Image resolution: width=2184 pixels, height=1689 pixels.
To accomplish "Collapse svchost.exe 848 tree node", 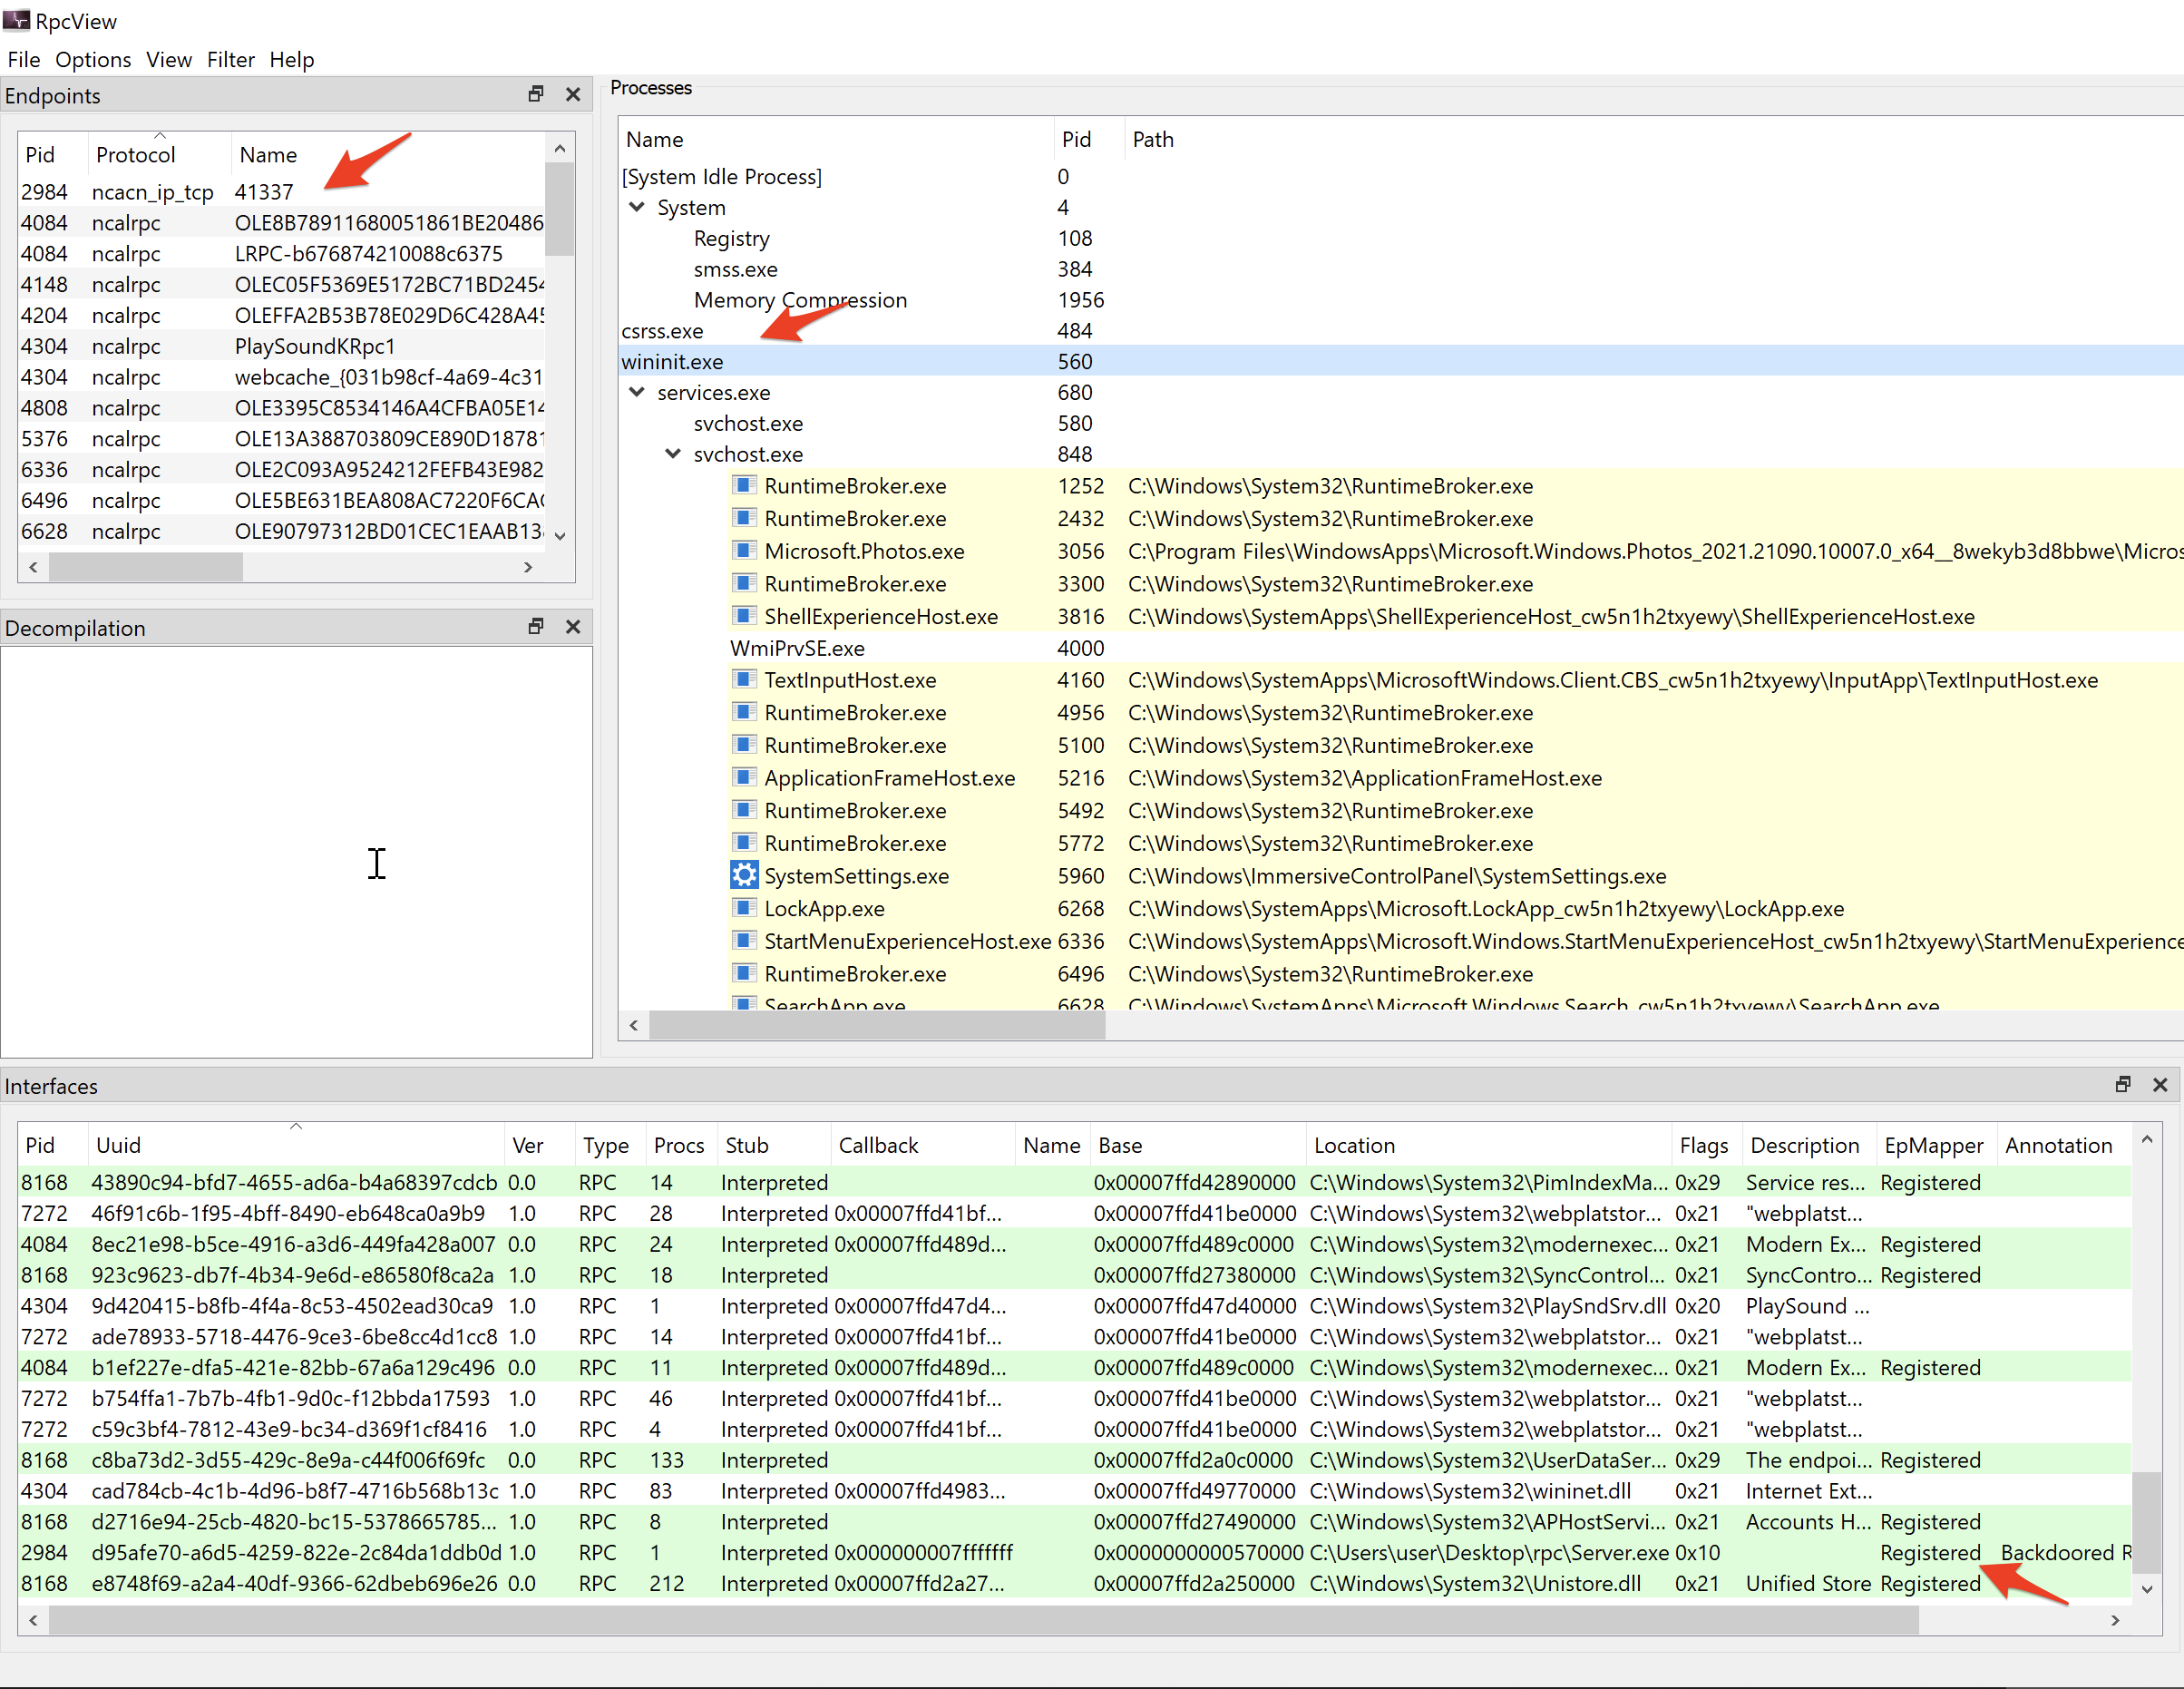I will pos(673,454).
